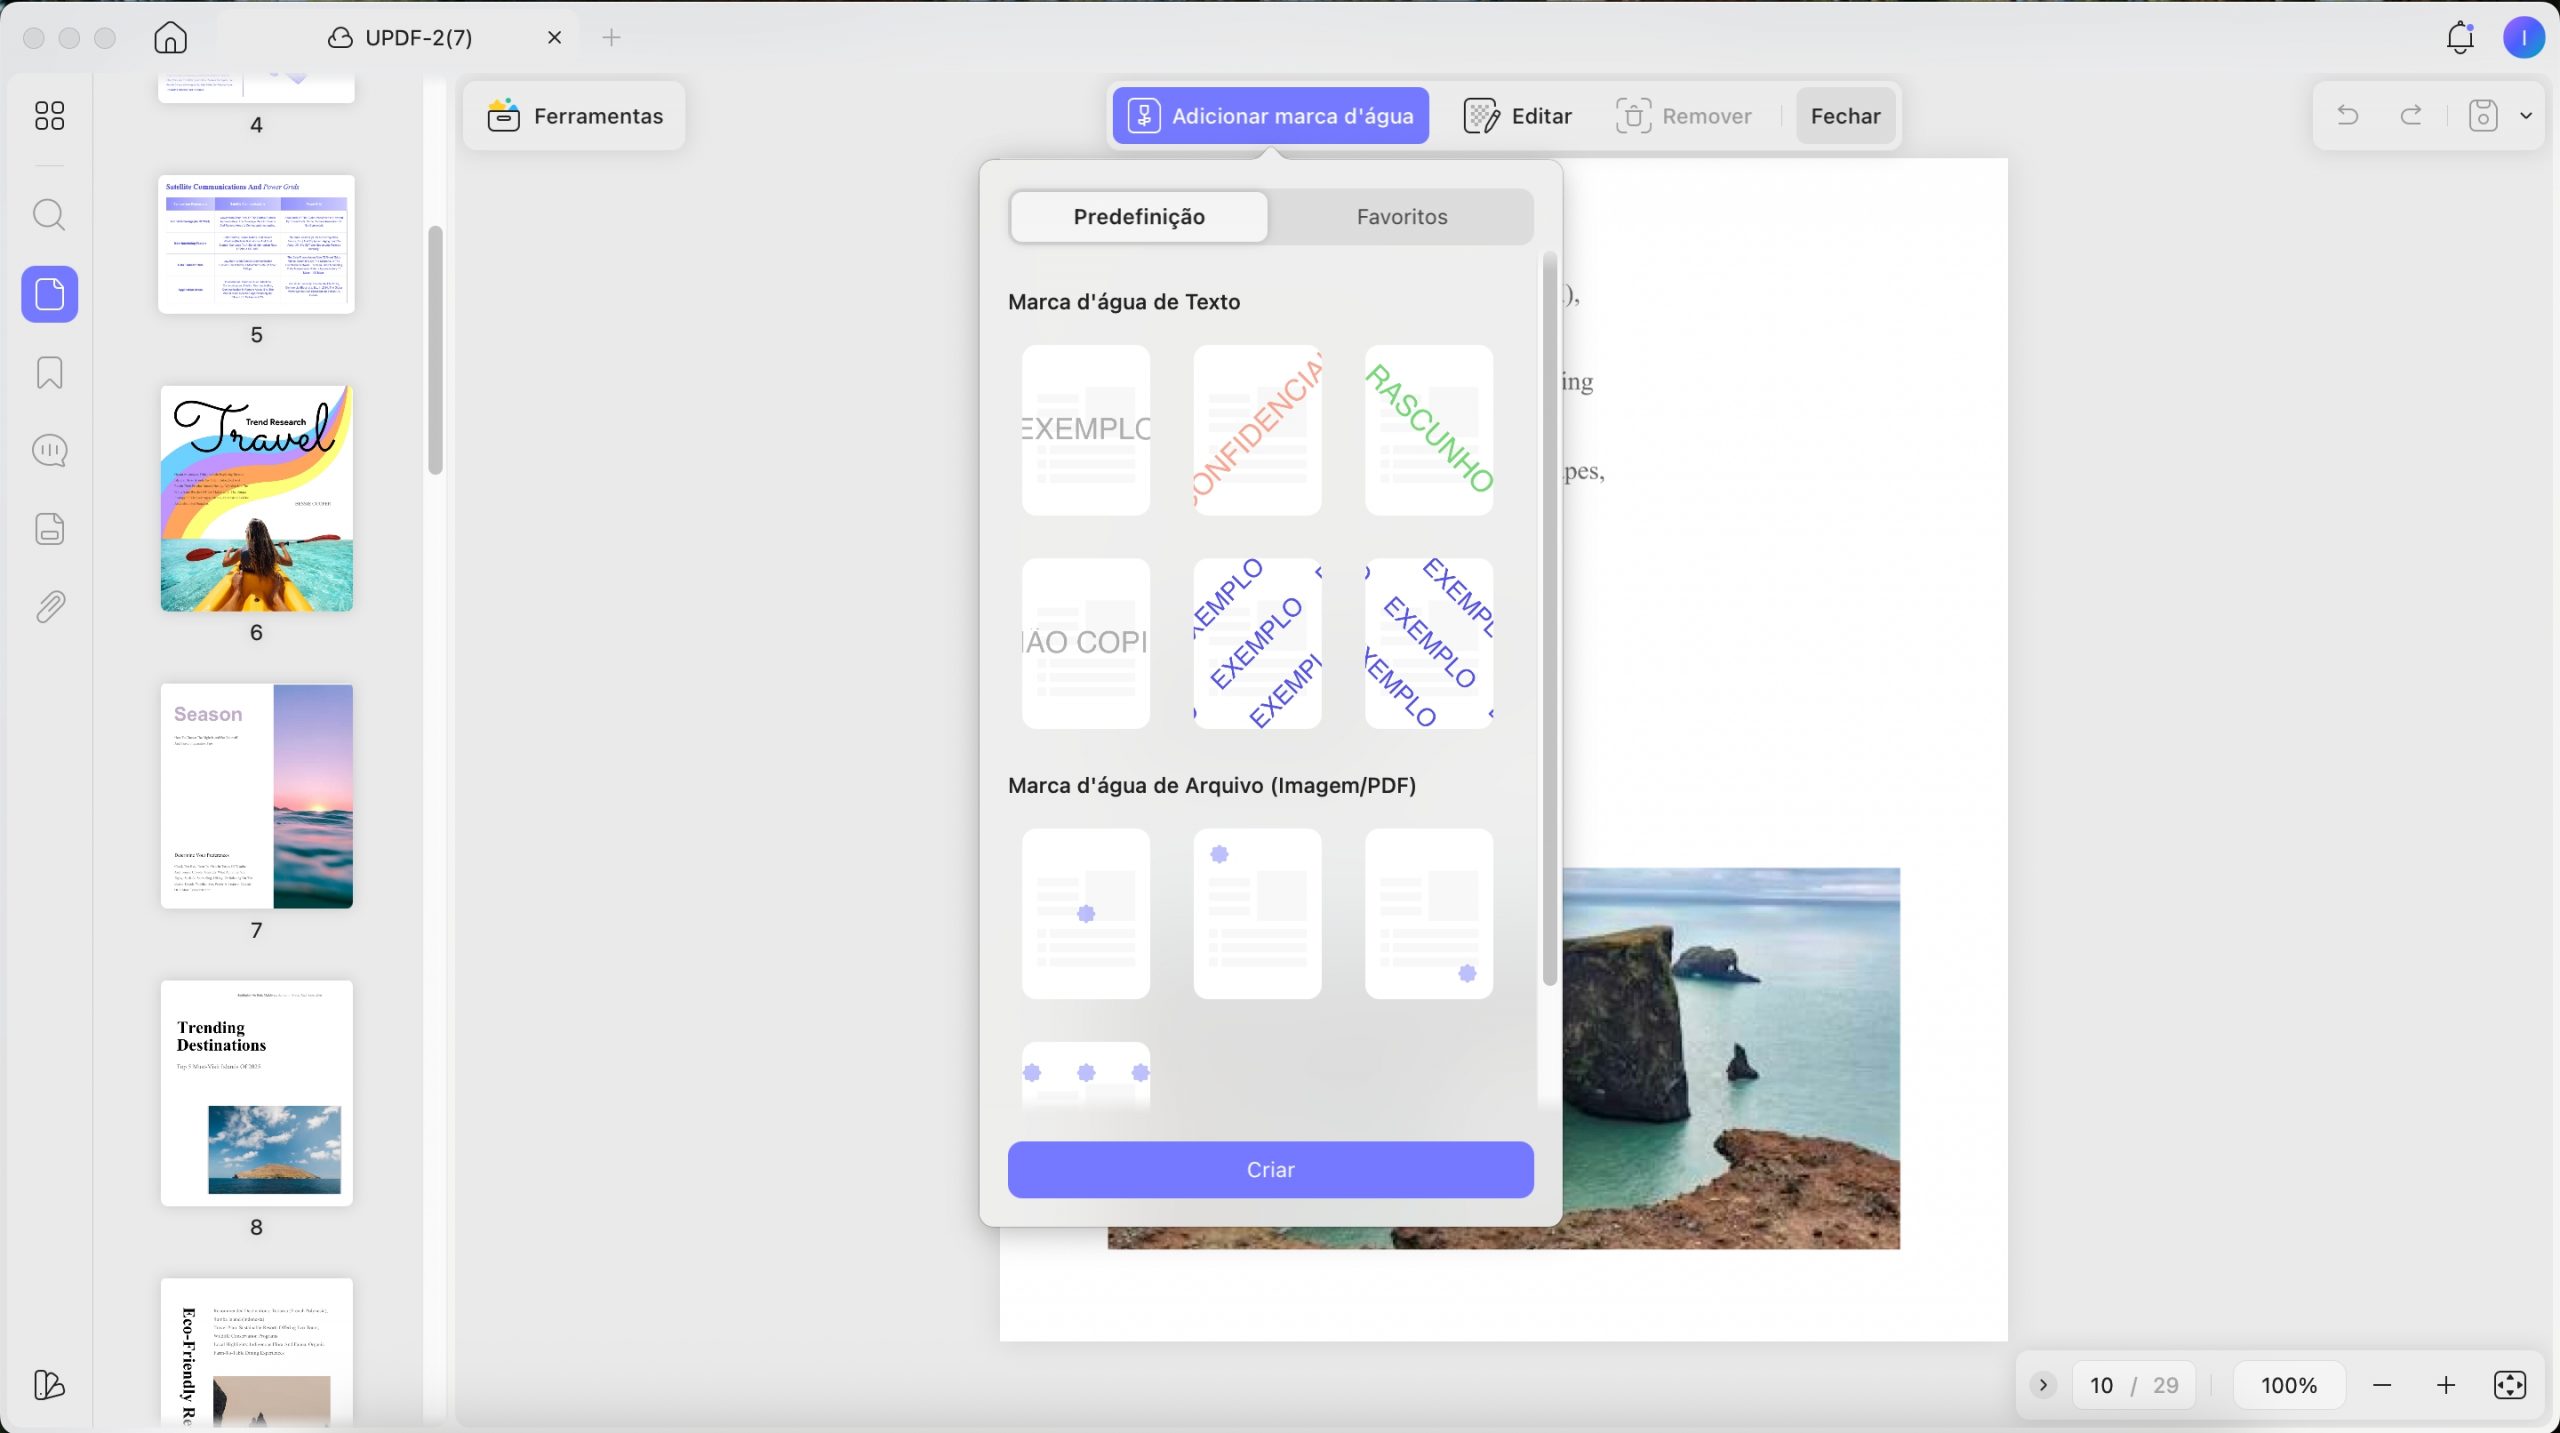Open page 5 thumbnail
2560x1433 pixels.
(257, 244)
